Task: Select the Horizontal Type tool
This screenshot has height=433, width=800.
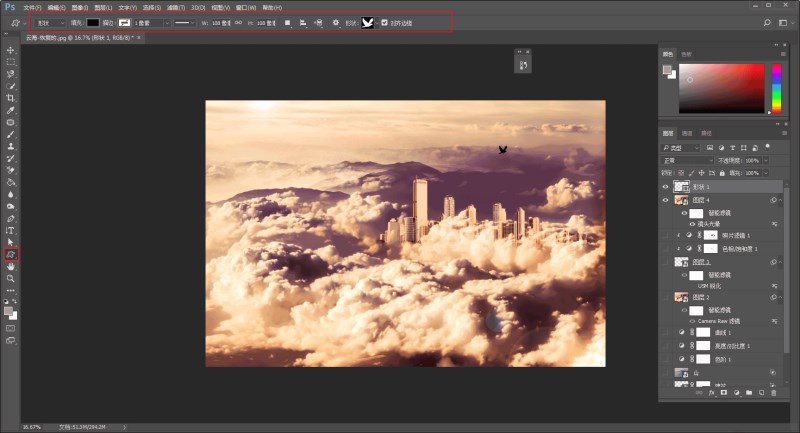Action: 11,230
